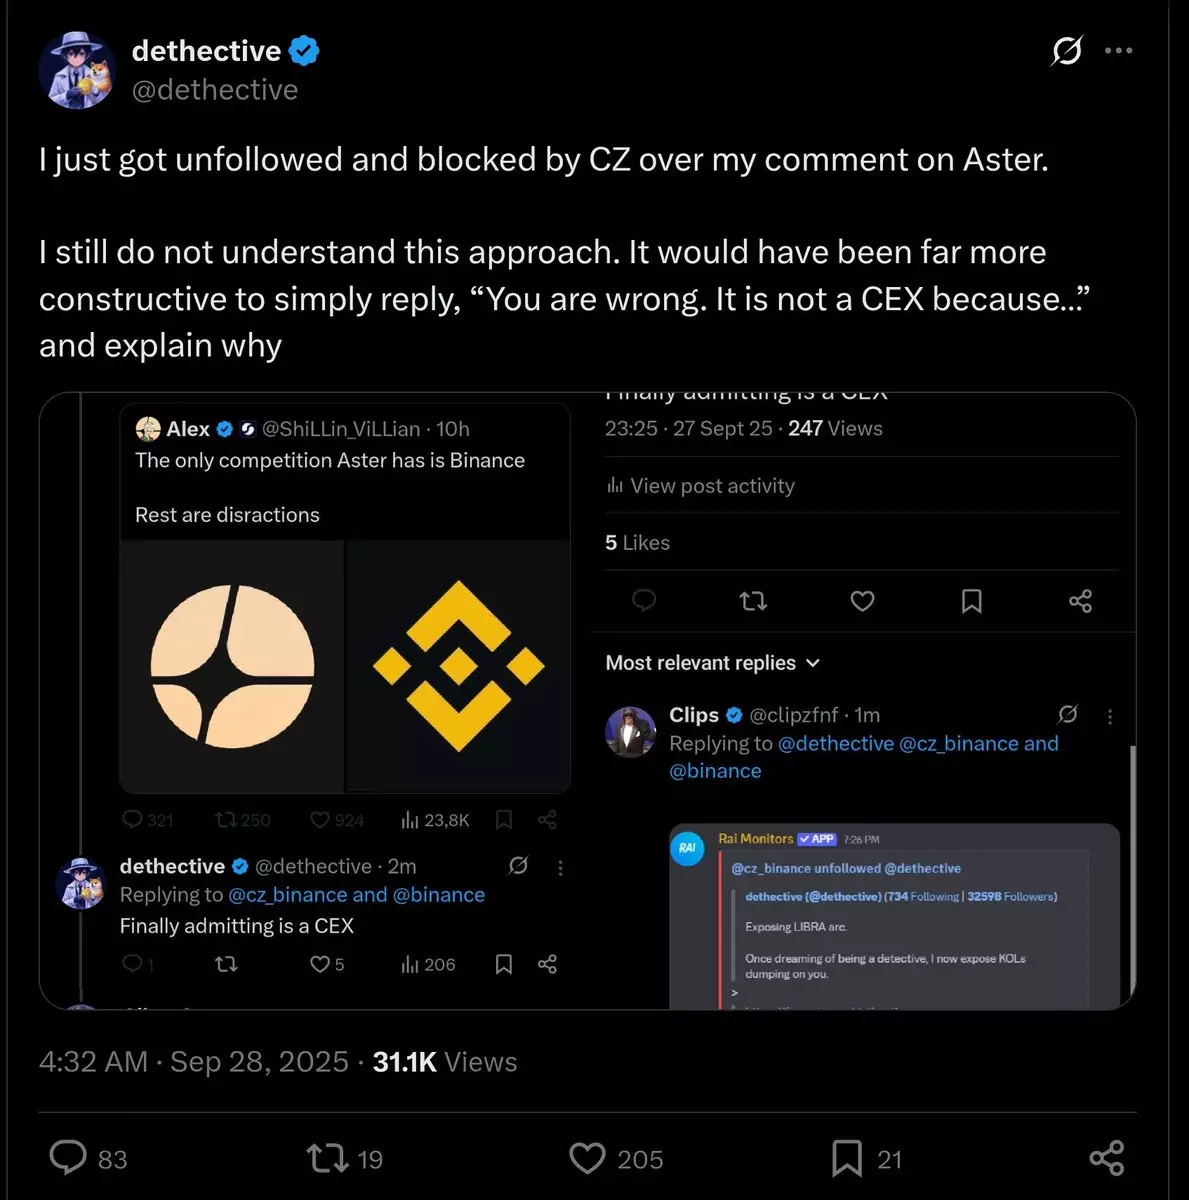
Task: Click the bookmark icon under 5 Likes
Action: click(971, 601)
